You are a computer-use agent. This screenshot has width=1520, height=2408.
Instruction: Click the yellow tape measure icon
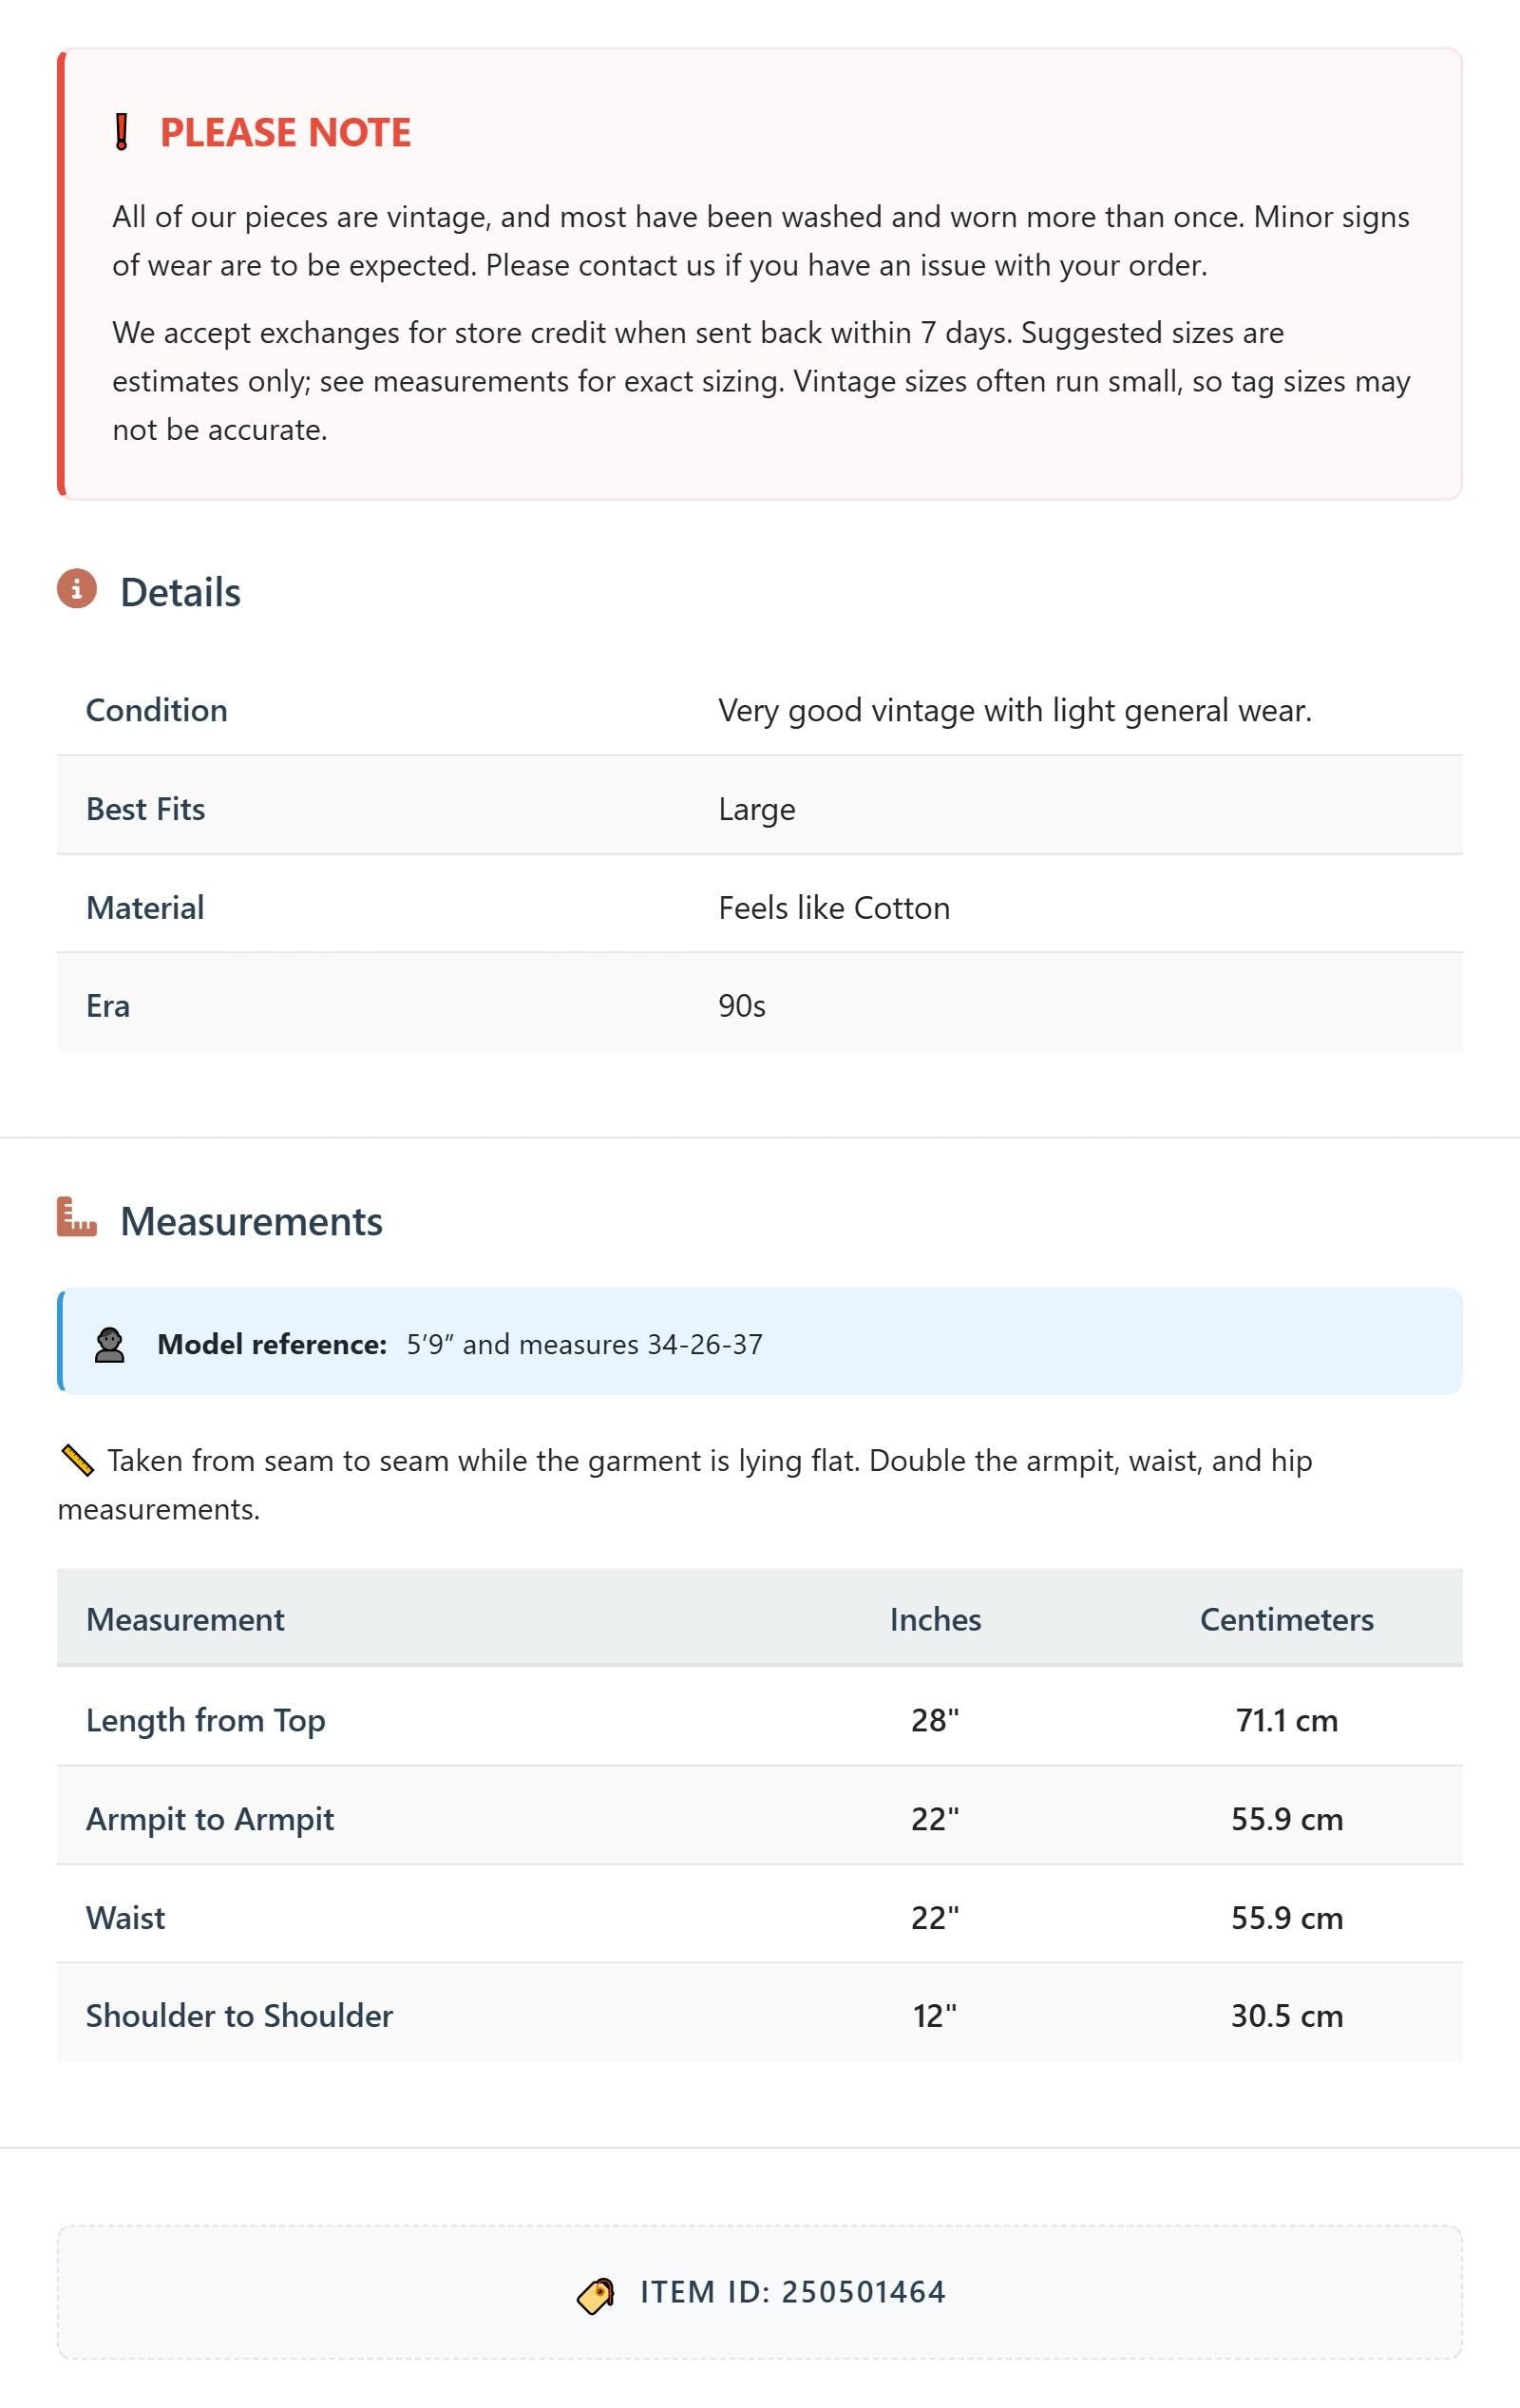click(x=76, y=1460)
